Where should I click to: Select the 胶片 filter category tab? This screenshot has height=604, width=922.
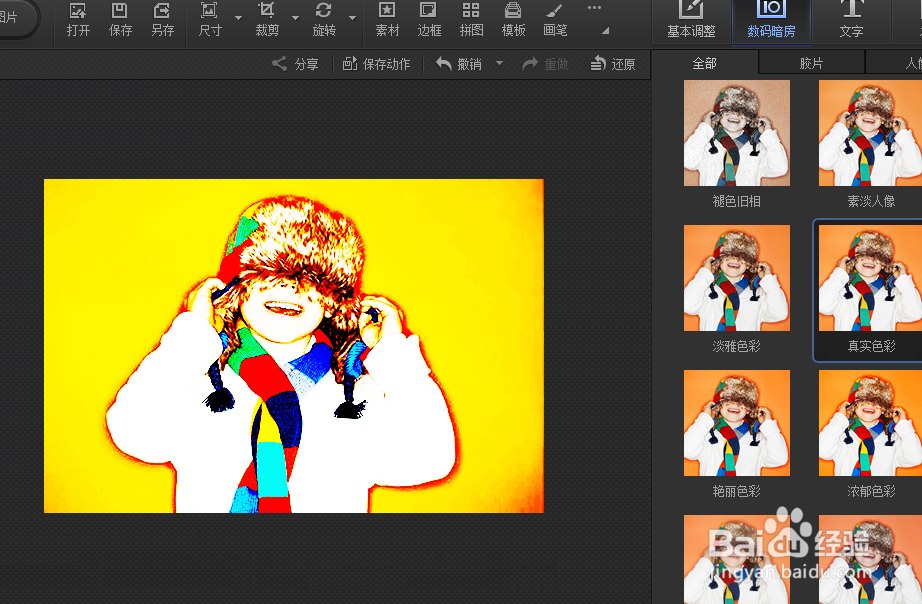[811, 63]
